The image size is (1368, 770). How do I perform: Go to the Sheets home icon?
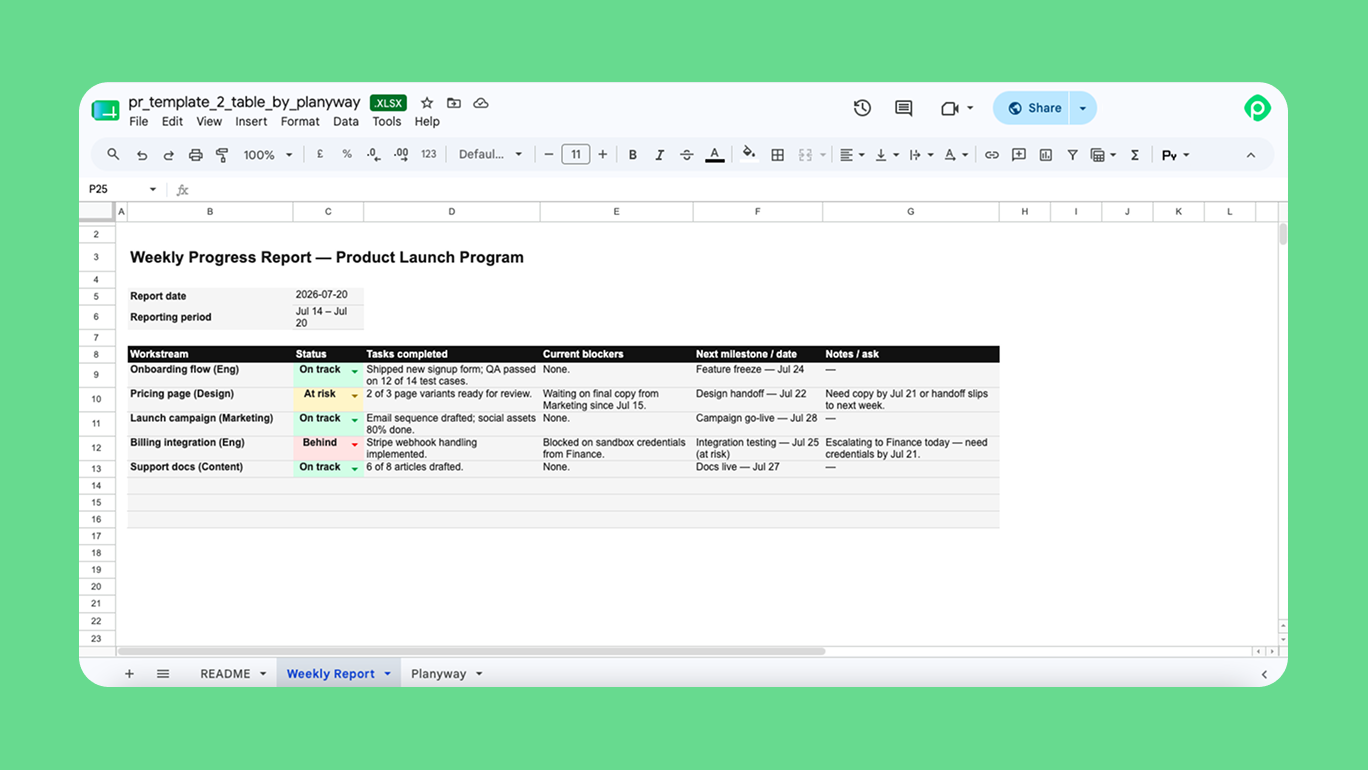pos(105,110)
